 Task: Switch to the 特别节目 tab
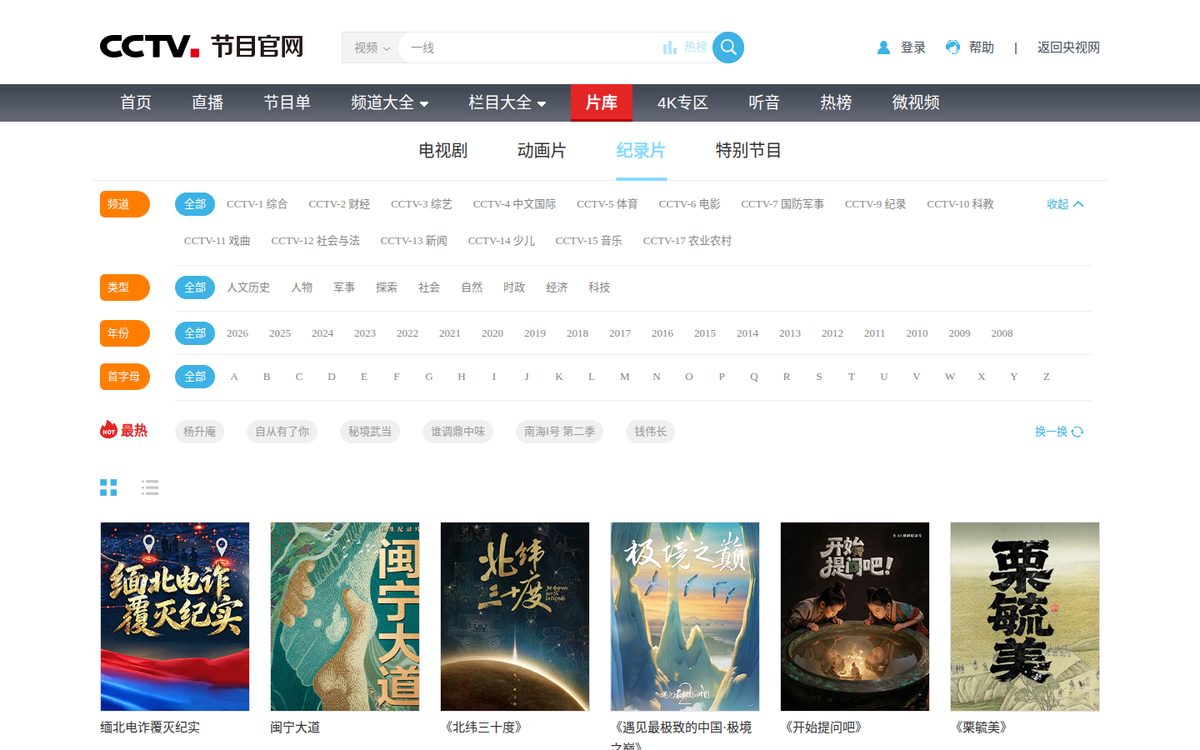(748, 151)
